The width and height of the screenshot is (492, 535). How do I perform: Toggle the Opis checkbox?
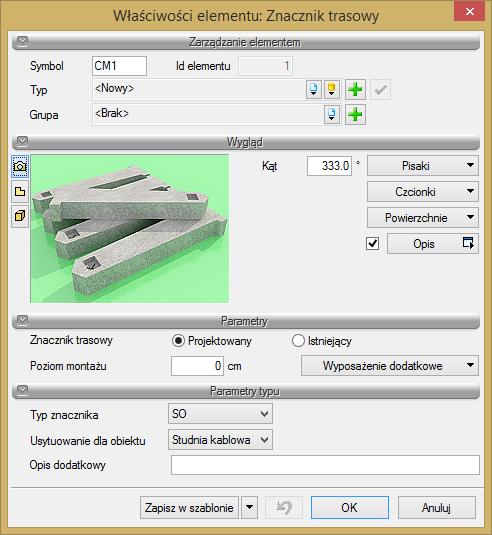pos(372,244)
